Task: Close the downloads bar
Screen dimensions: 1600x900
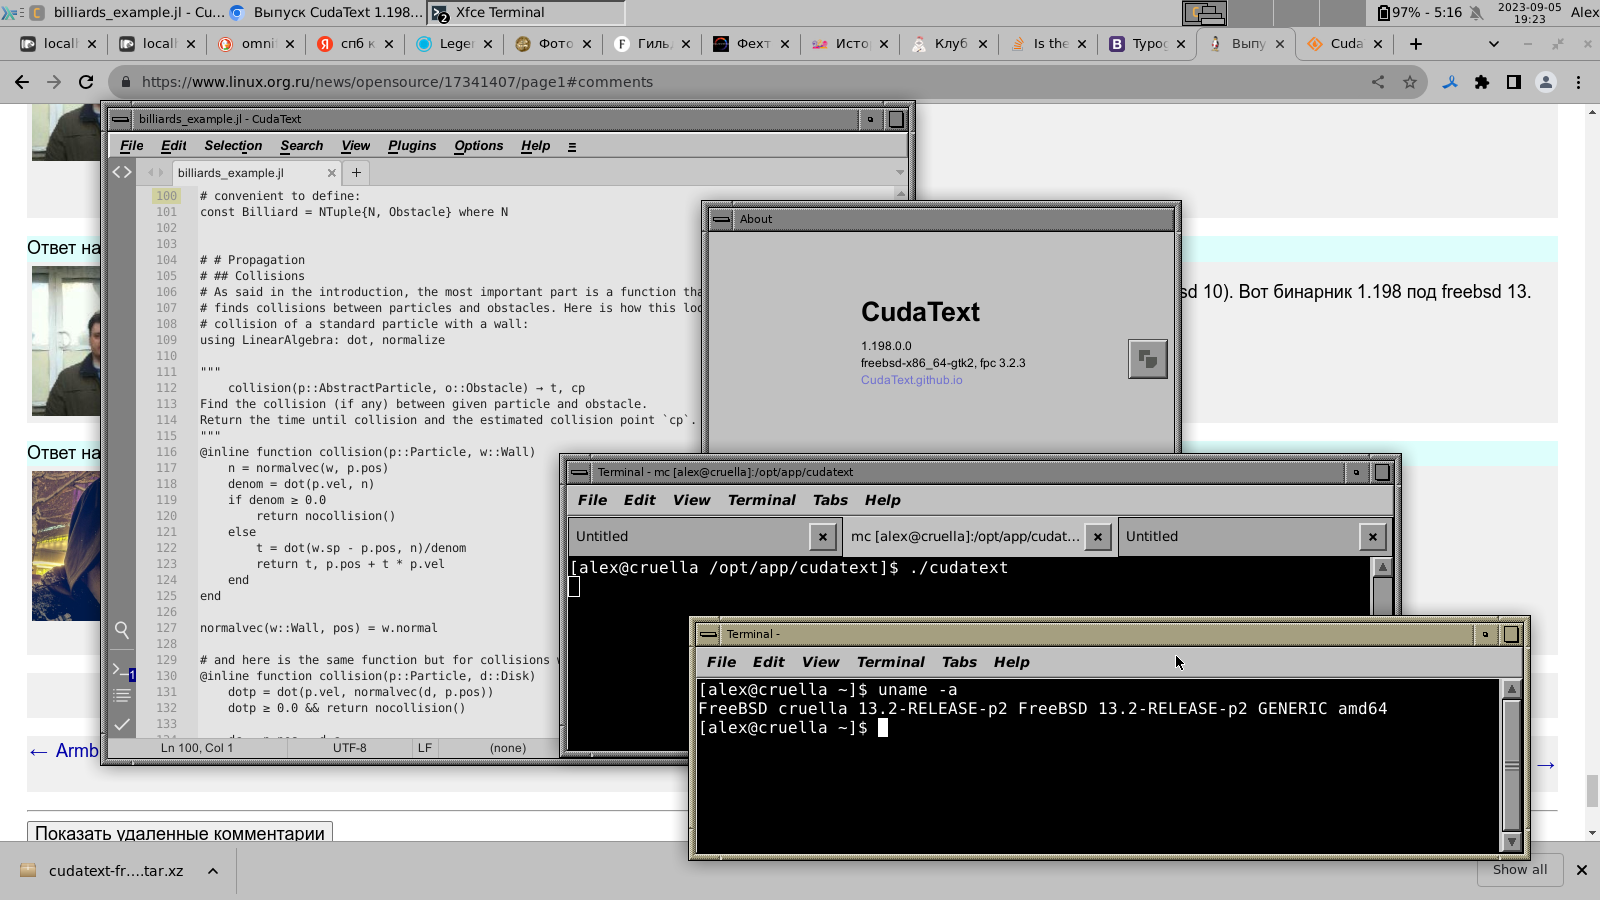Action: click(1582, 870)
